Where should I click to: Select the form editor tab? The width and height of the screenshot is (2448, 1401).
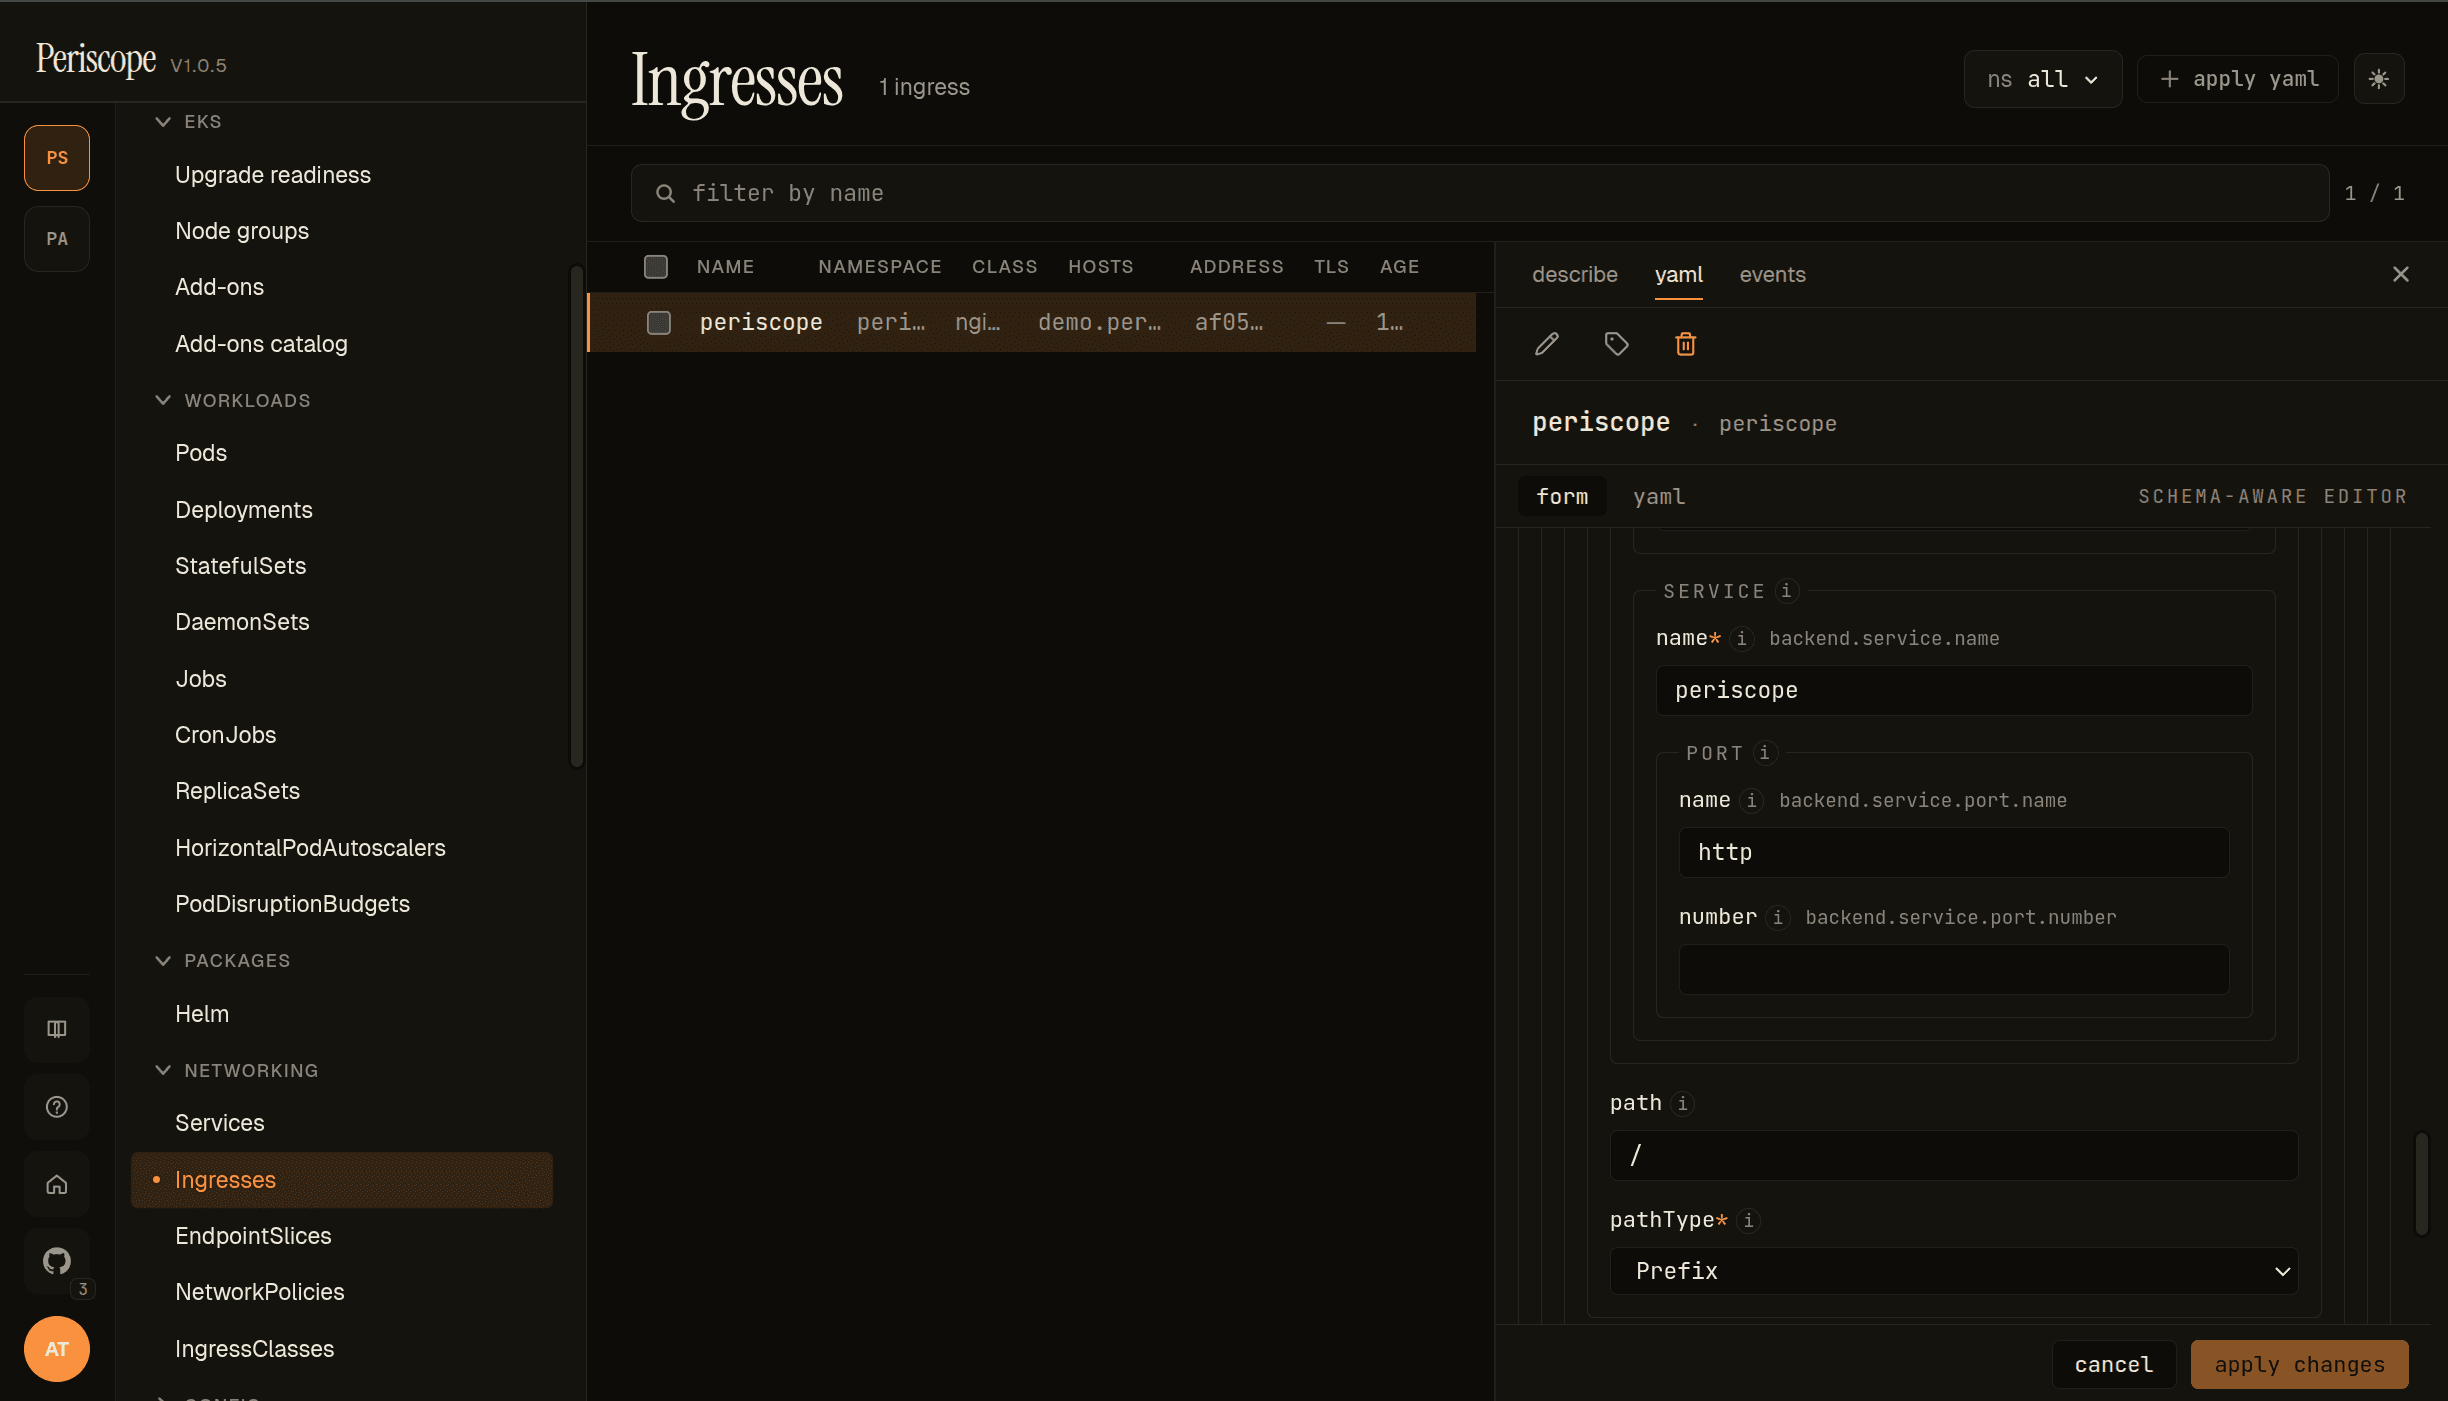(1562, 496)
